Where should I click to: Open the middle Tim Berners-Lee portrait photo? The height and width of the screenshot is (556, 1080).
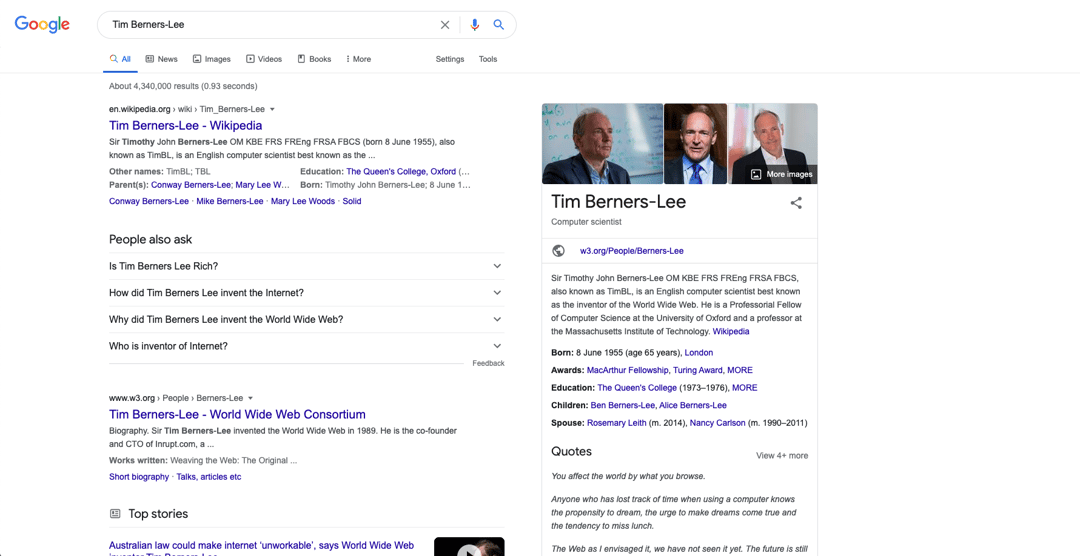tap(695, 143)
